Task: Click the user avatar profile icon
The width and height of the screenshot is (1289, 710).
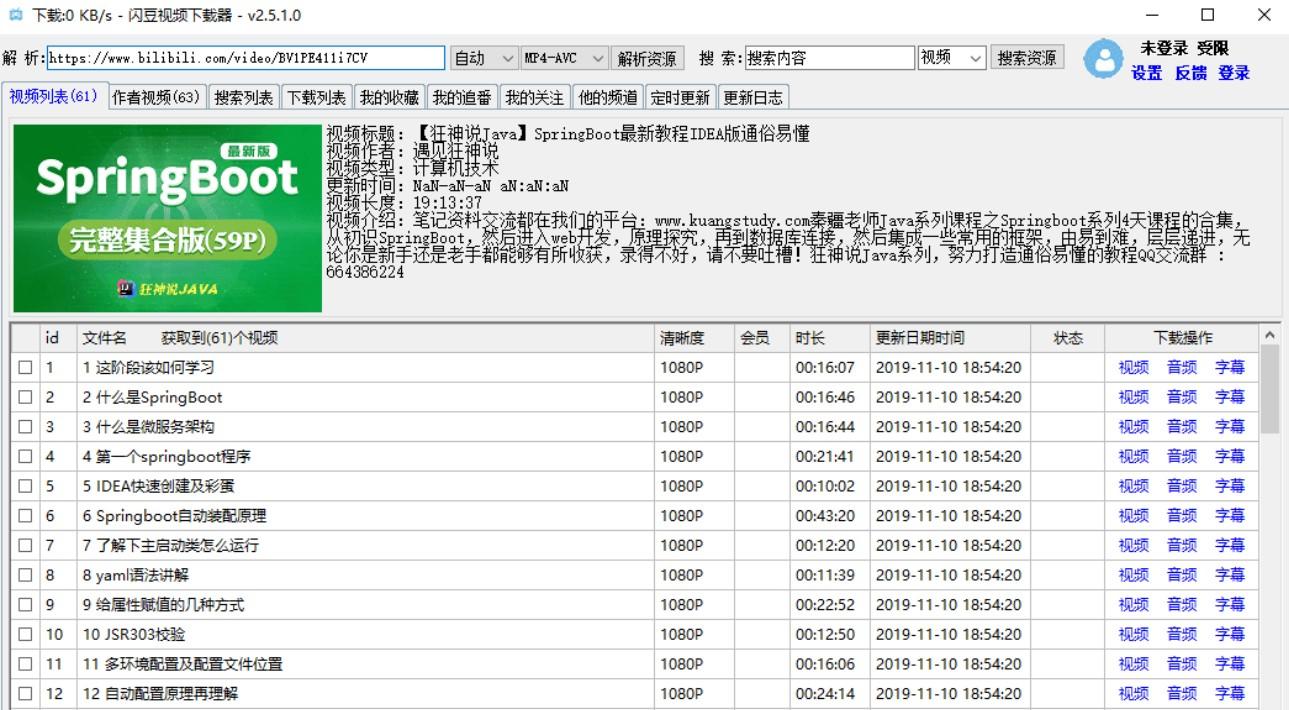Action: pyautogui.click(x=1103, y=59)
